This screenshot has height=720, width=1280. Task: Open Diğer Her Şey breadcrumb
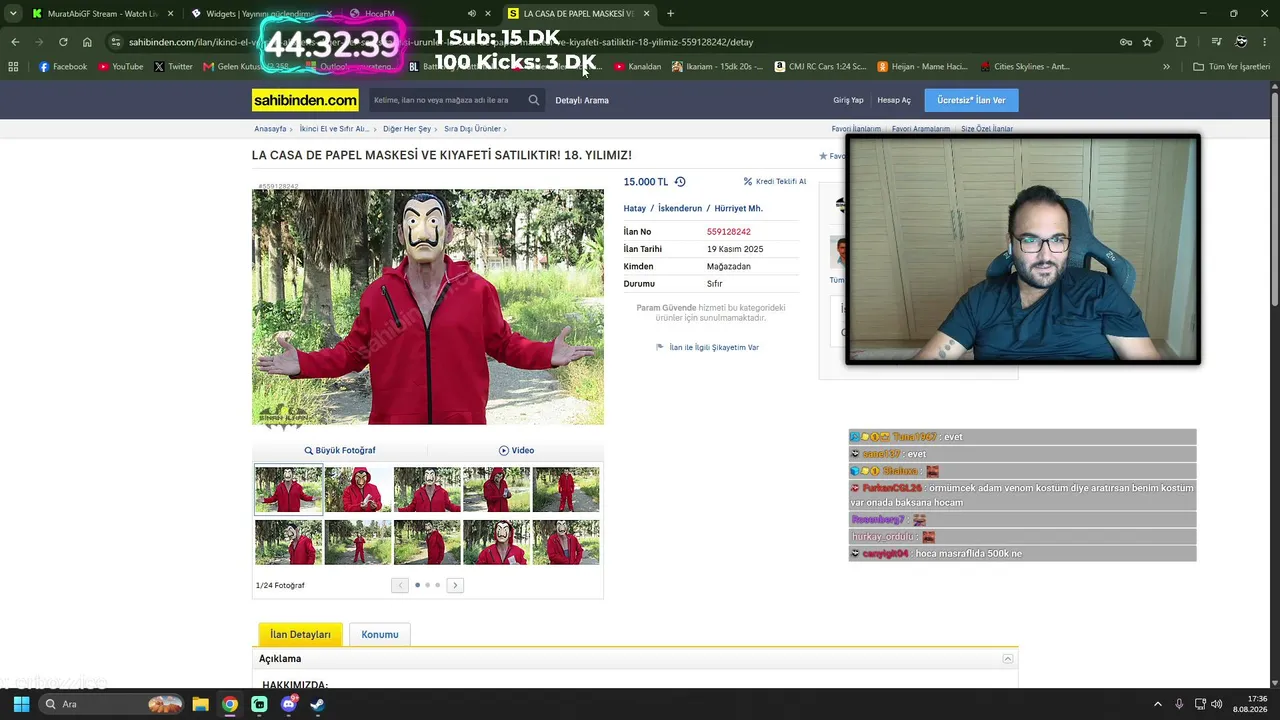(407, 129)
